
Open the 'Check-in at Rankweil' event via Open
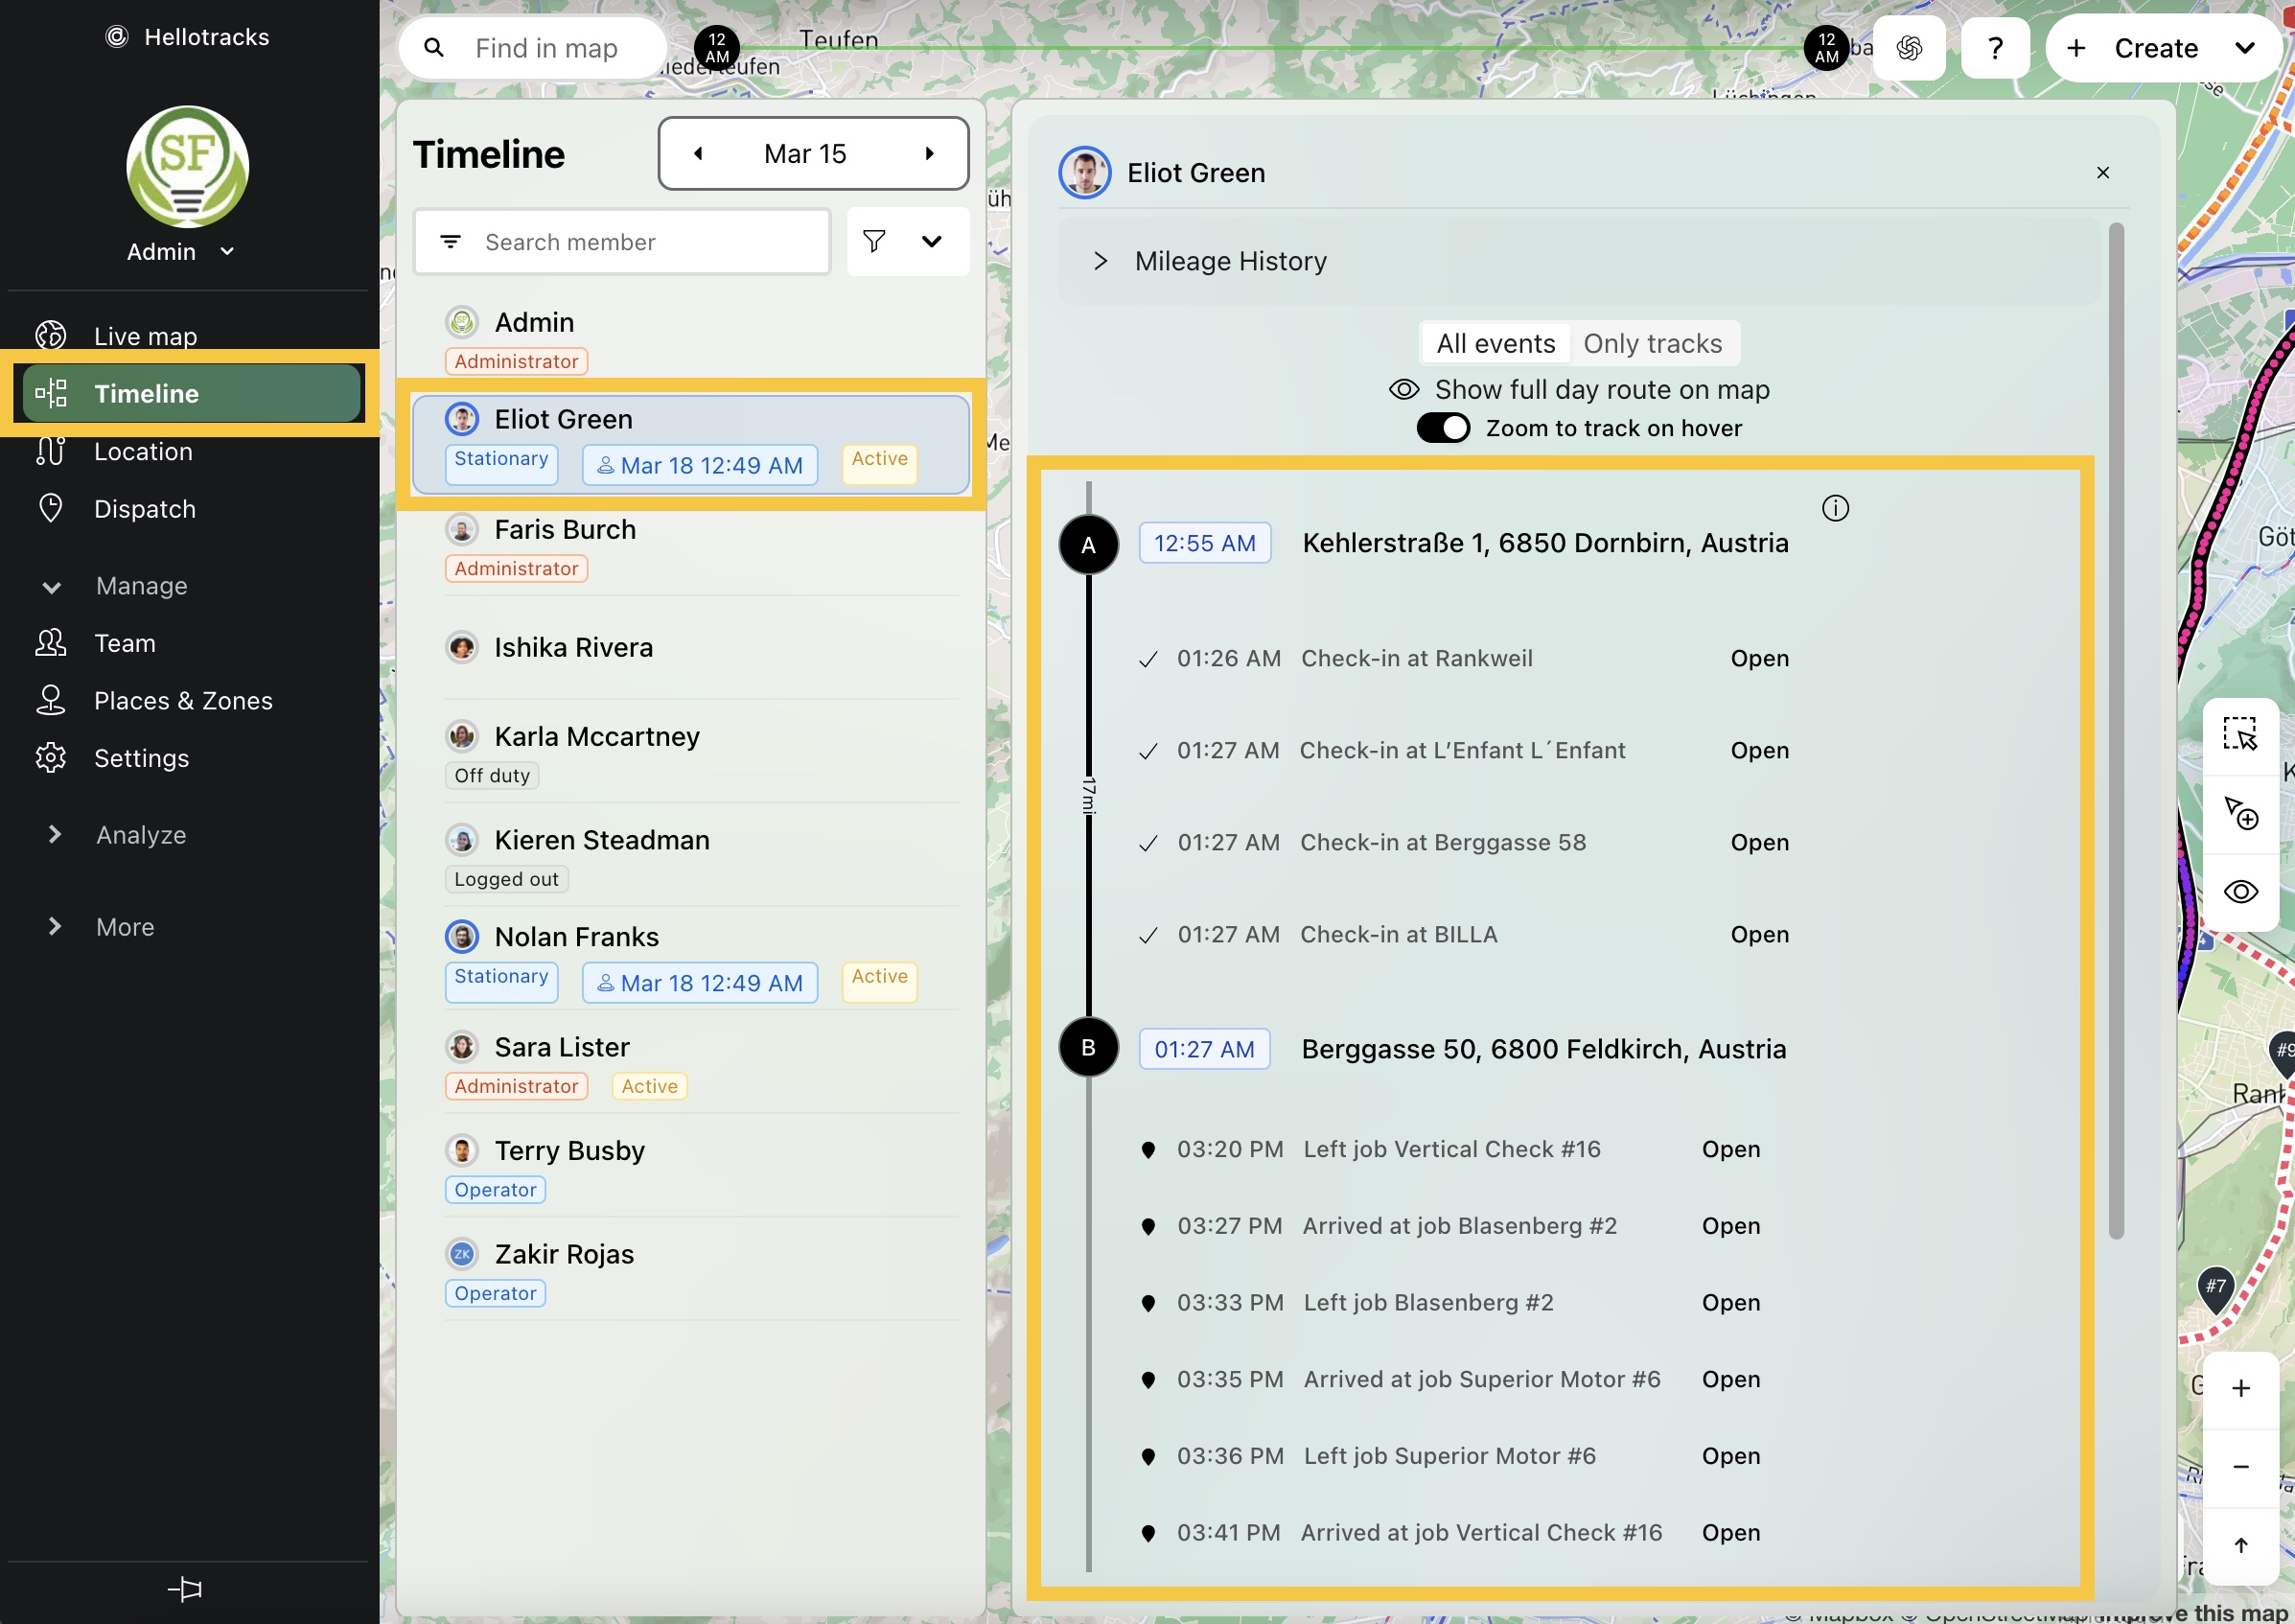click(x=1759, y=658)
